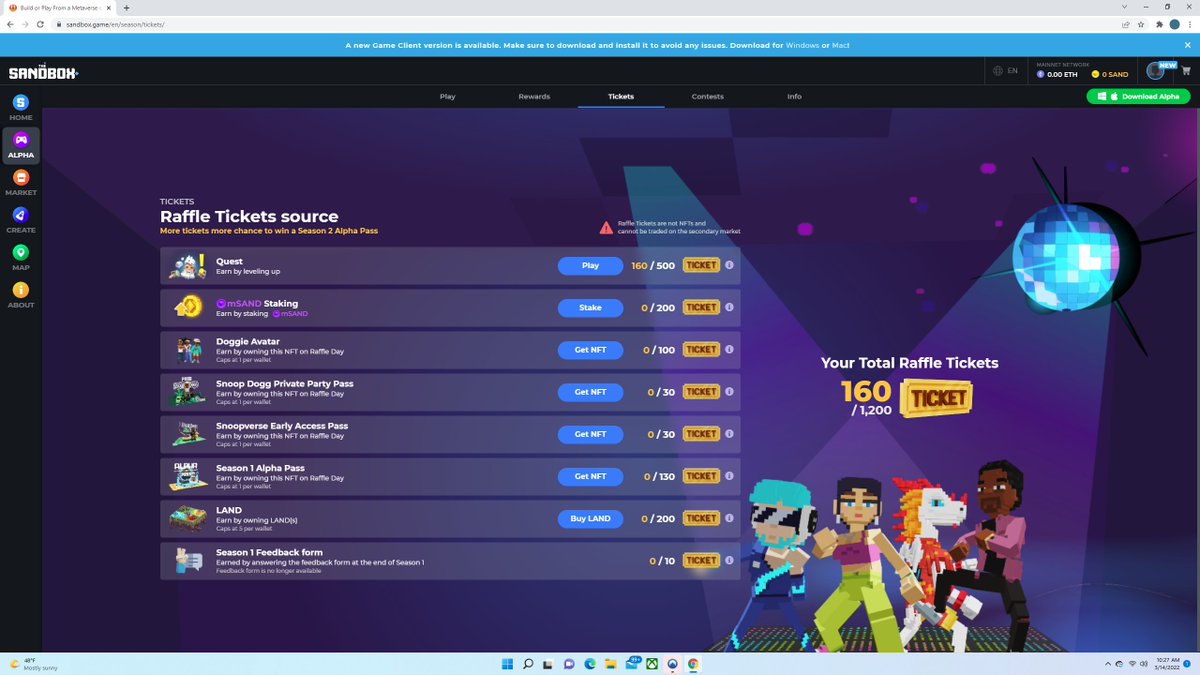Click 'Your Total Raffle Tickets' text
This screenshot has width=1200, height=675.
pos(910,363)
